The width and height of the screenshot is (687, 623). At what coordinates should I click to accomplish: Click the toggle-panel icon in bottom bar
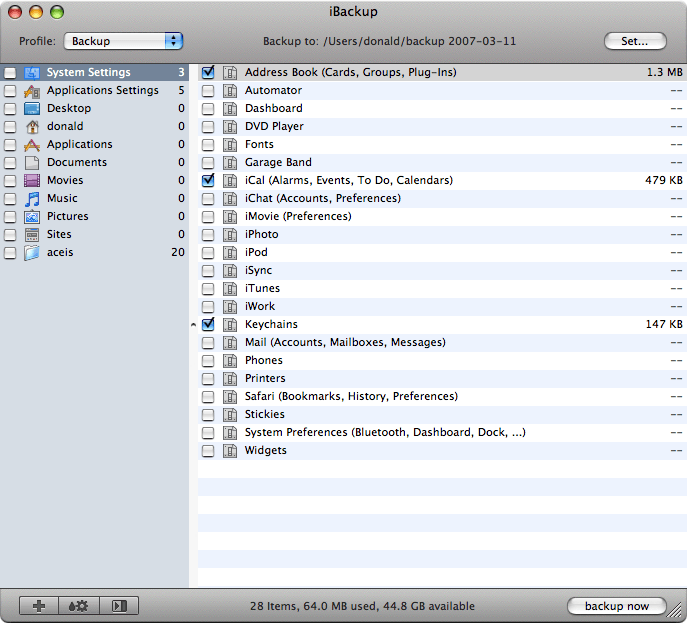point(119,606)
